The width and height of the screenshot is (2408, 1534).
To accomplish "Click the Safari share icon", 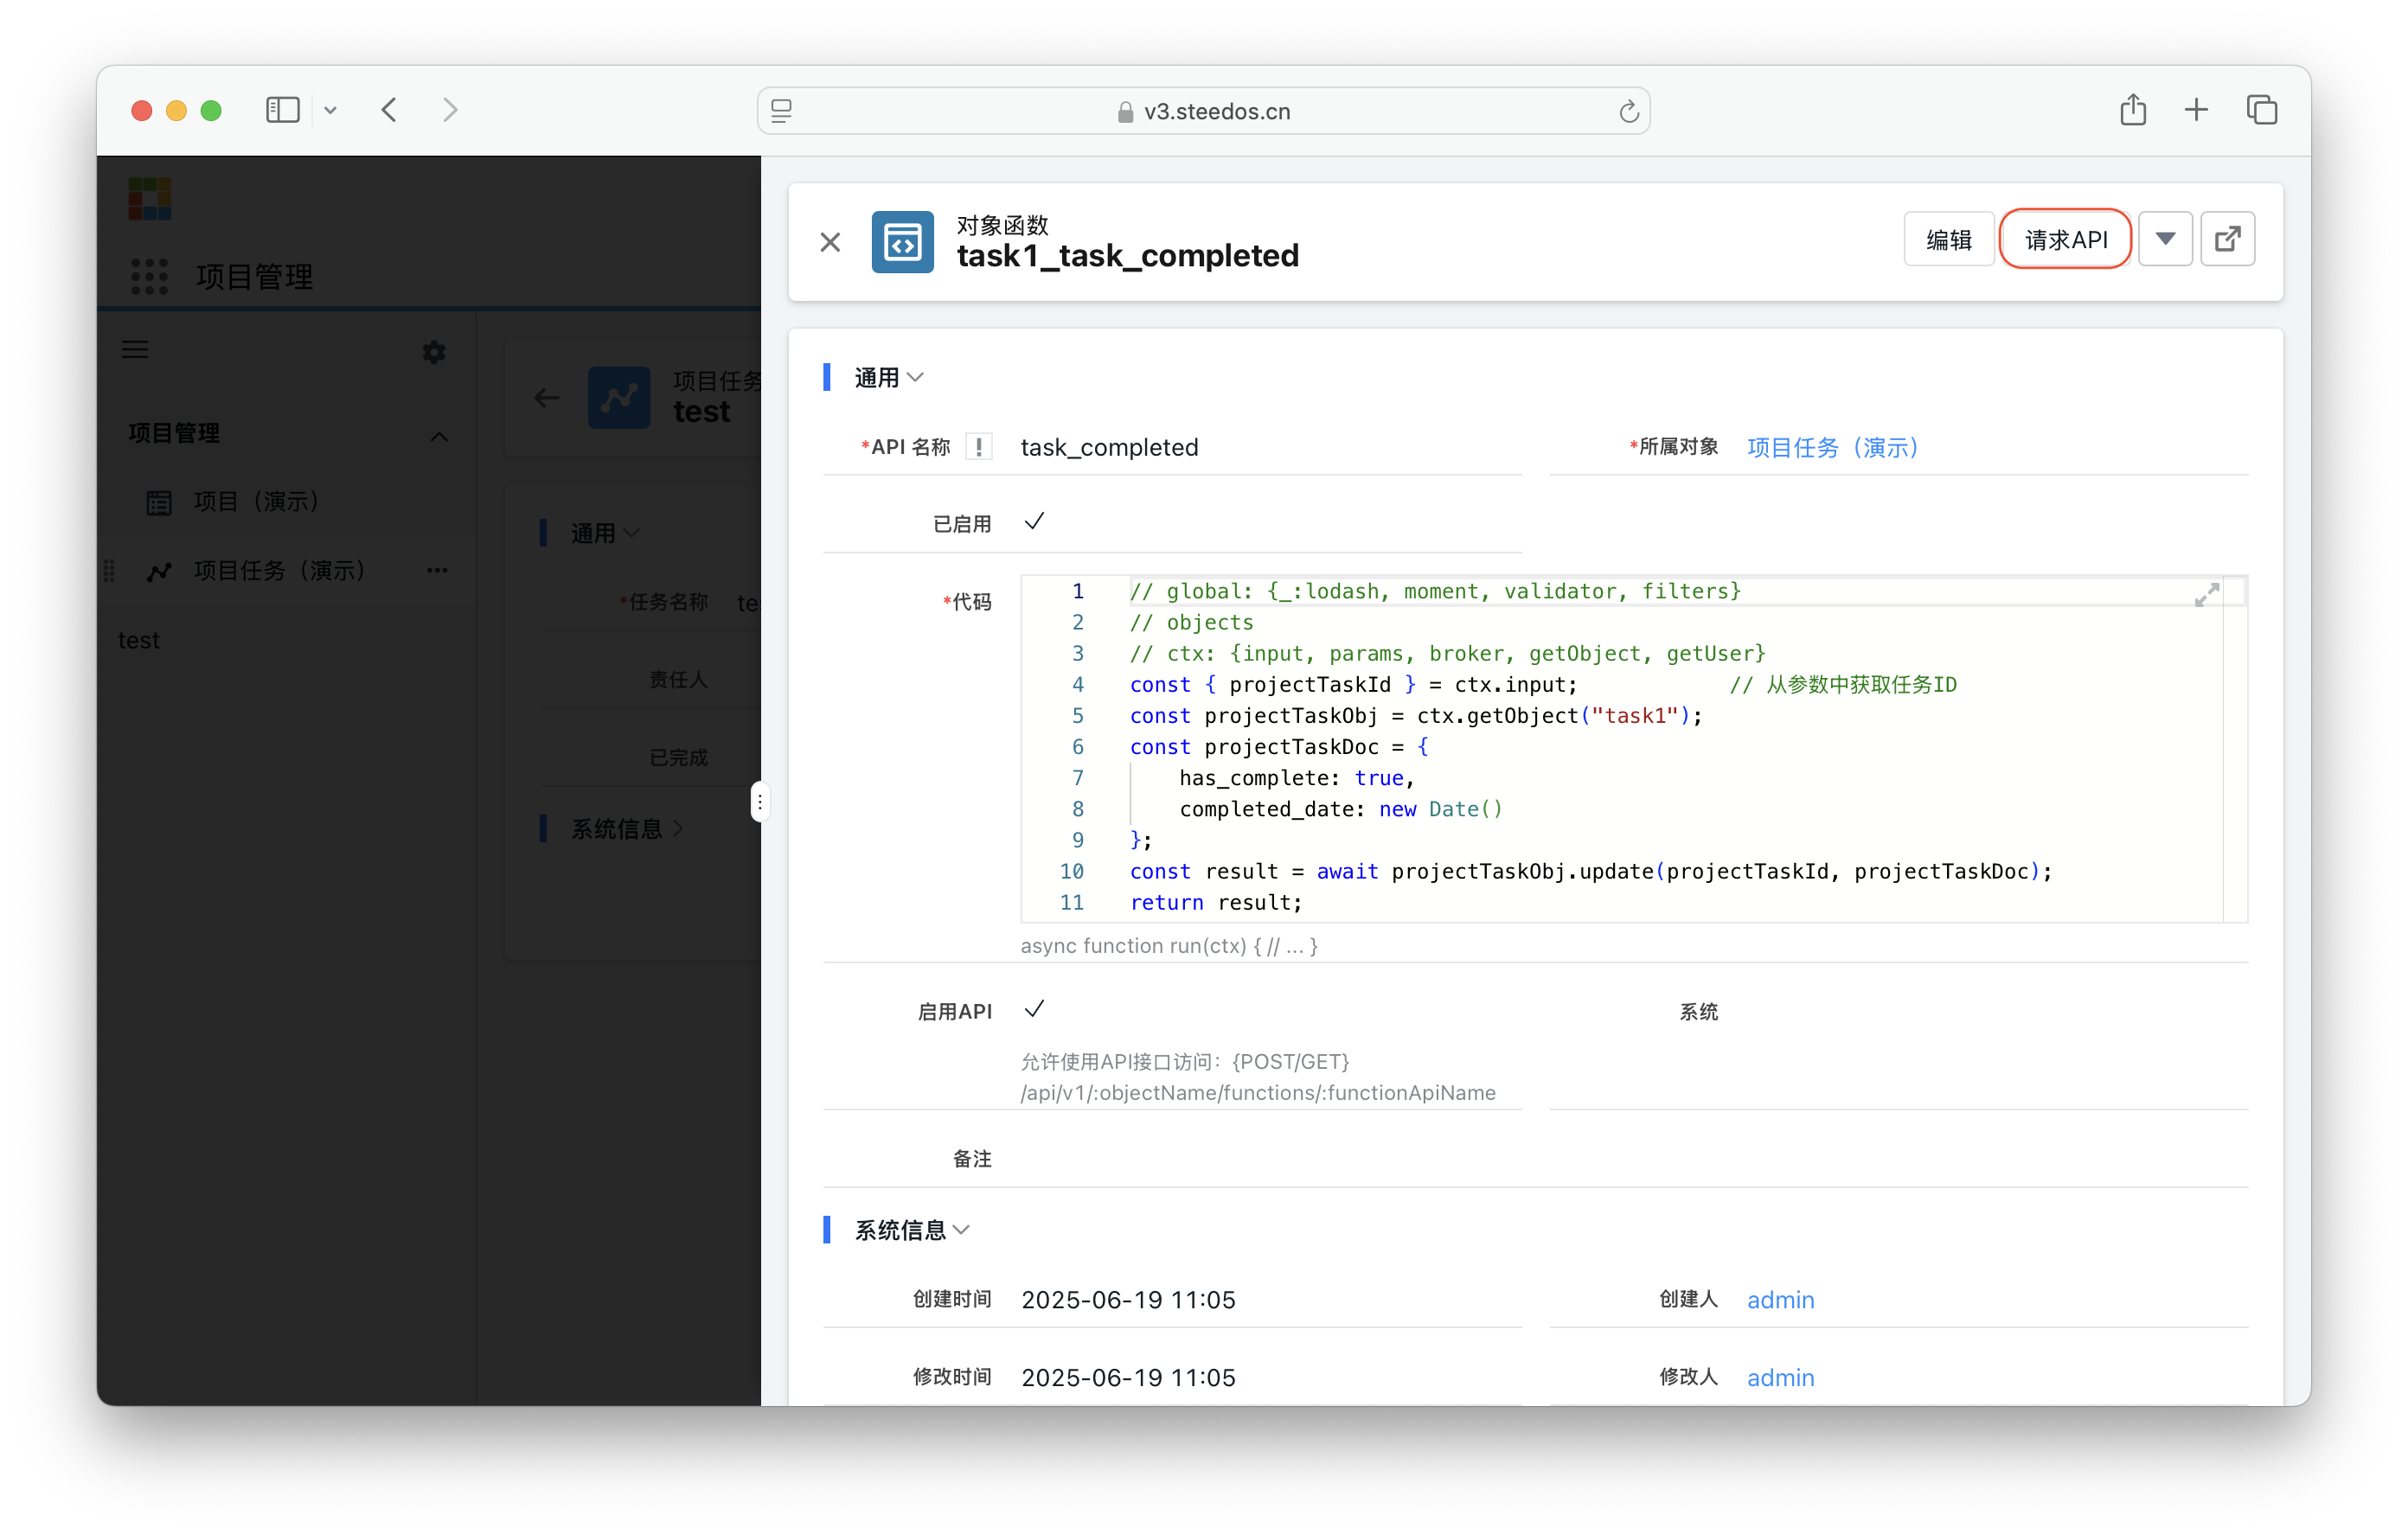I will click(2132, 109).
